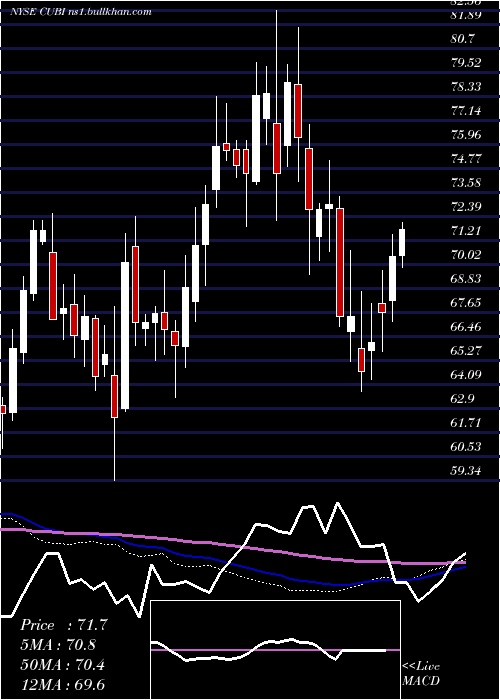Click the 12MA : 69.6 readout
Viewport: 500px width, 700px height.
tap(62, 684)
